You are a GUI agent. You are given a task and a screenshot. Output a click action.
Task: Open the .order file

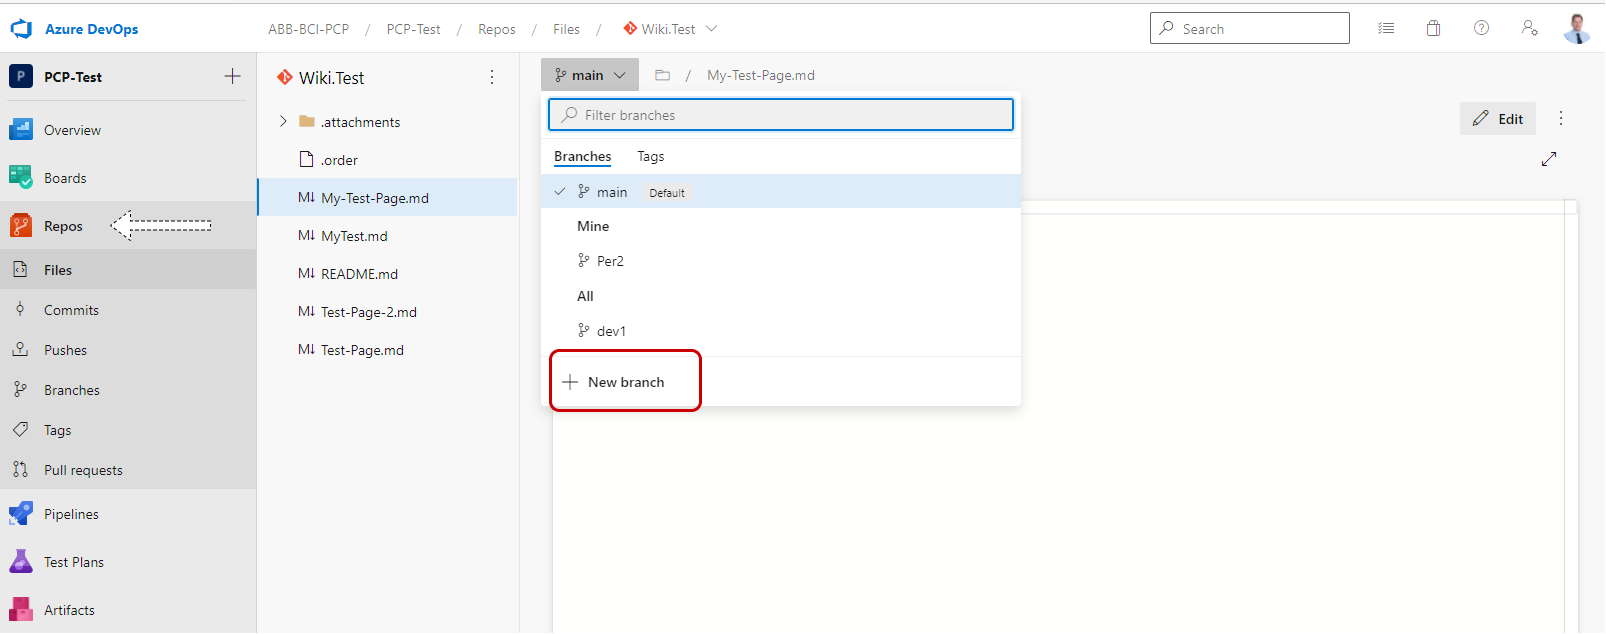pos(387,160)
